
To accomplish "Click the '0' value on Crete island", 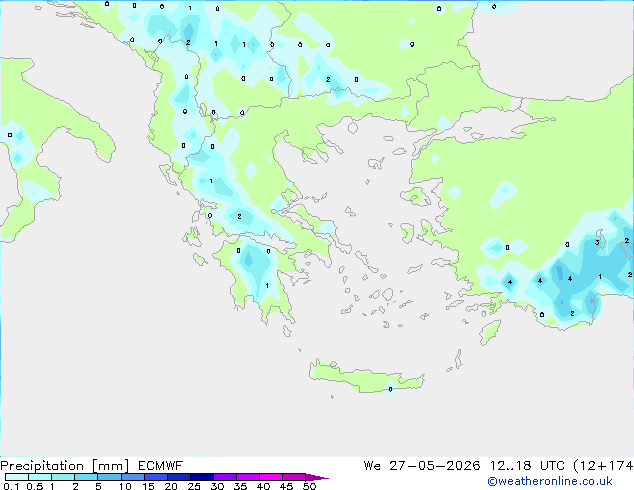I will coord(390,389).
